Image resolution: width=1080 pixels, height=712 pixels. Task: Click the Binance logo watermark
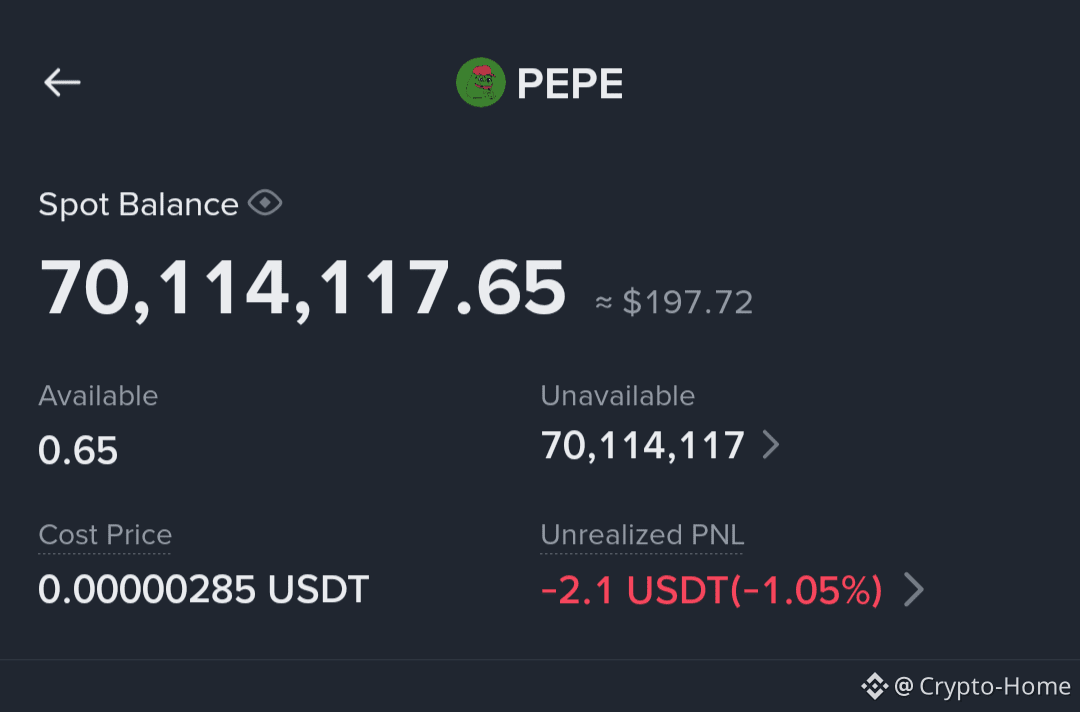(x=875, y=686)
